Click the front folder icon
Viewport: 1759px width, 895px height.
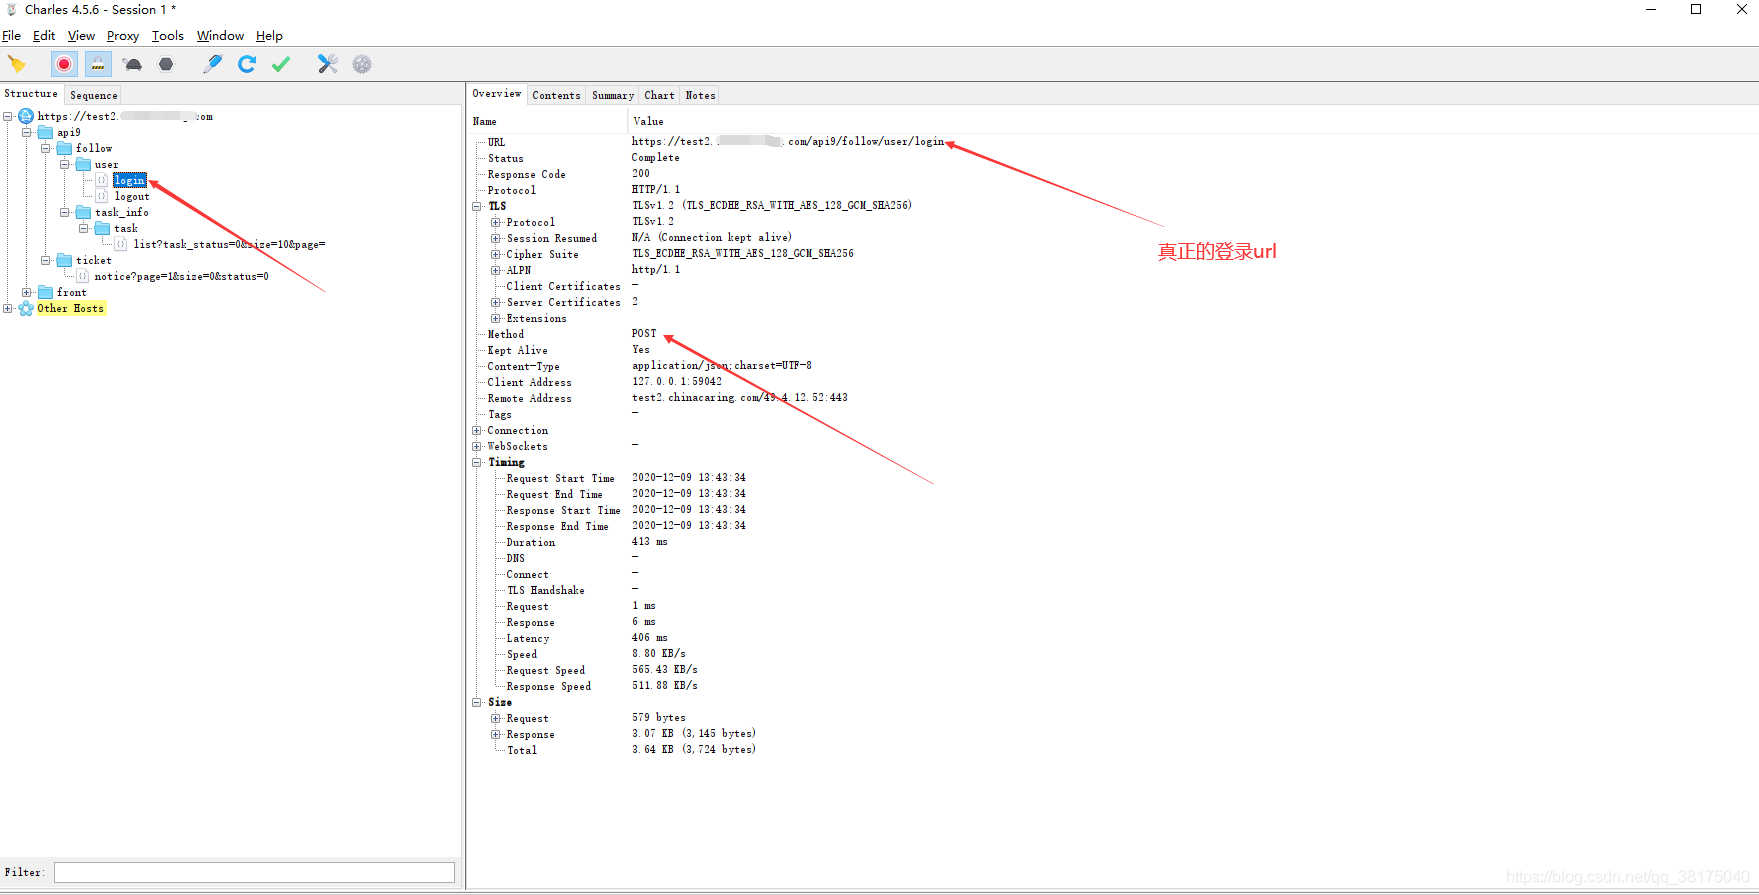click(x=45, y=293)
